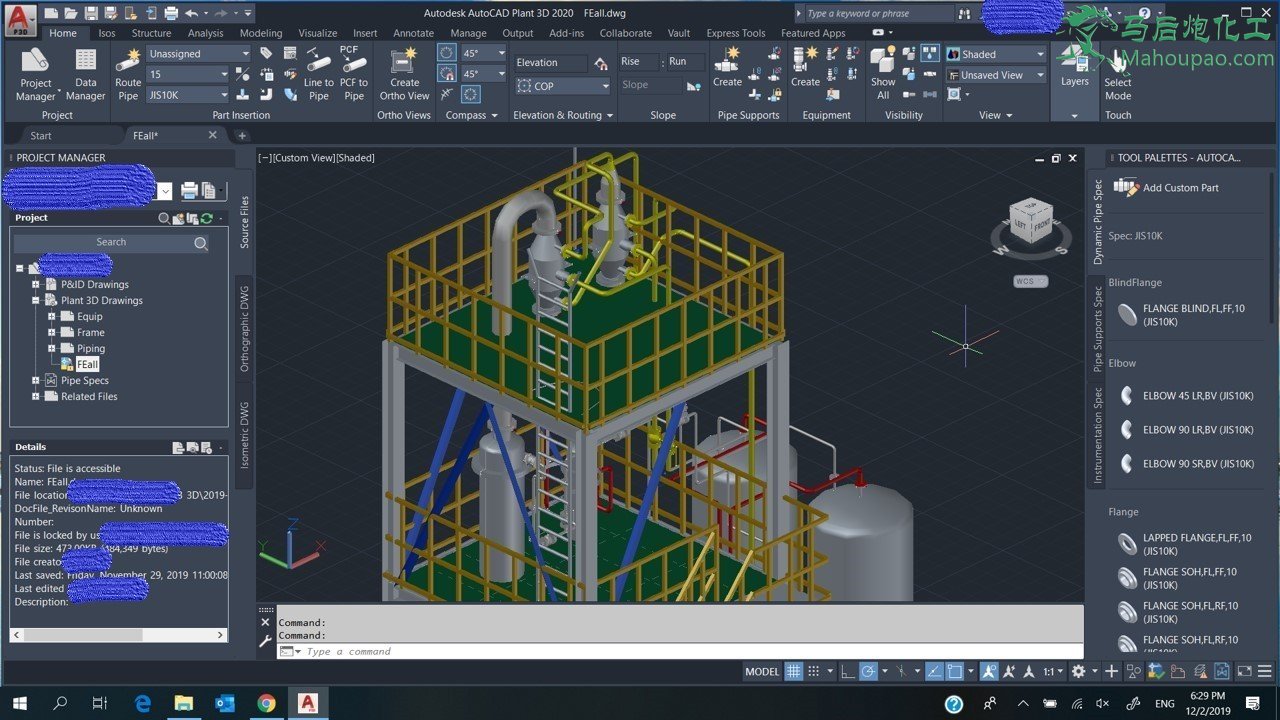Image resolution: width=1280 pixels, height=720 pixels.
Task: Open the Orthographic DWG side tab
Action: click(244, 329)
